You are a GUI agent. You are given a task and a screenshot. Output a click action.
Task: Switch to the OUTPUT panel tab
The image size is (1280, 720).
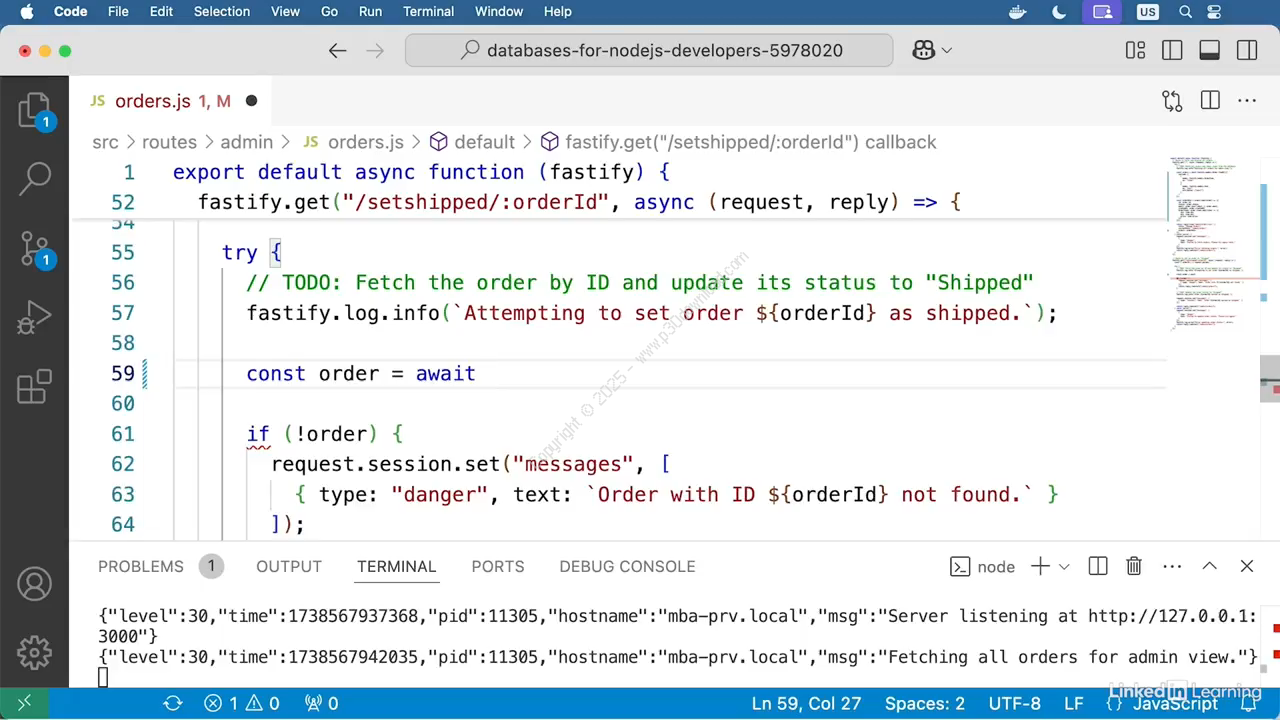(x=289, y=566)
